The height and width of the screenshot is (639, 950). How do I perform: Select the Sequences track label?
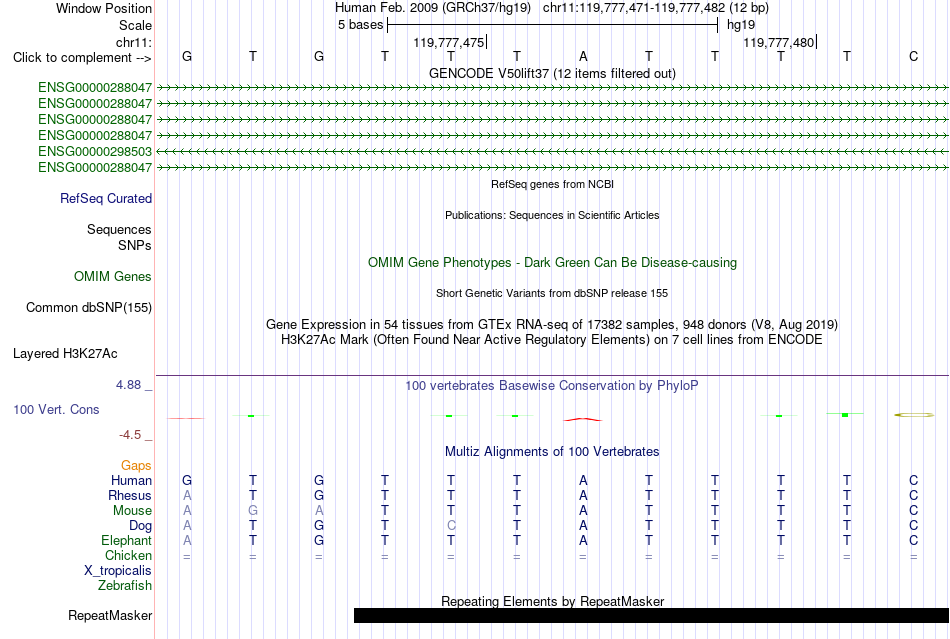pyautogui.click(x=119, y=230)
